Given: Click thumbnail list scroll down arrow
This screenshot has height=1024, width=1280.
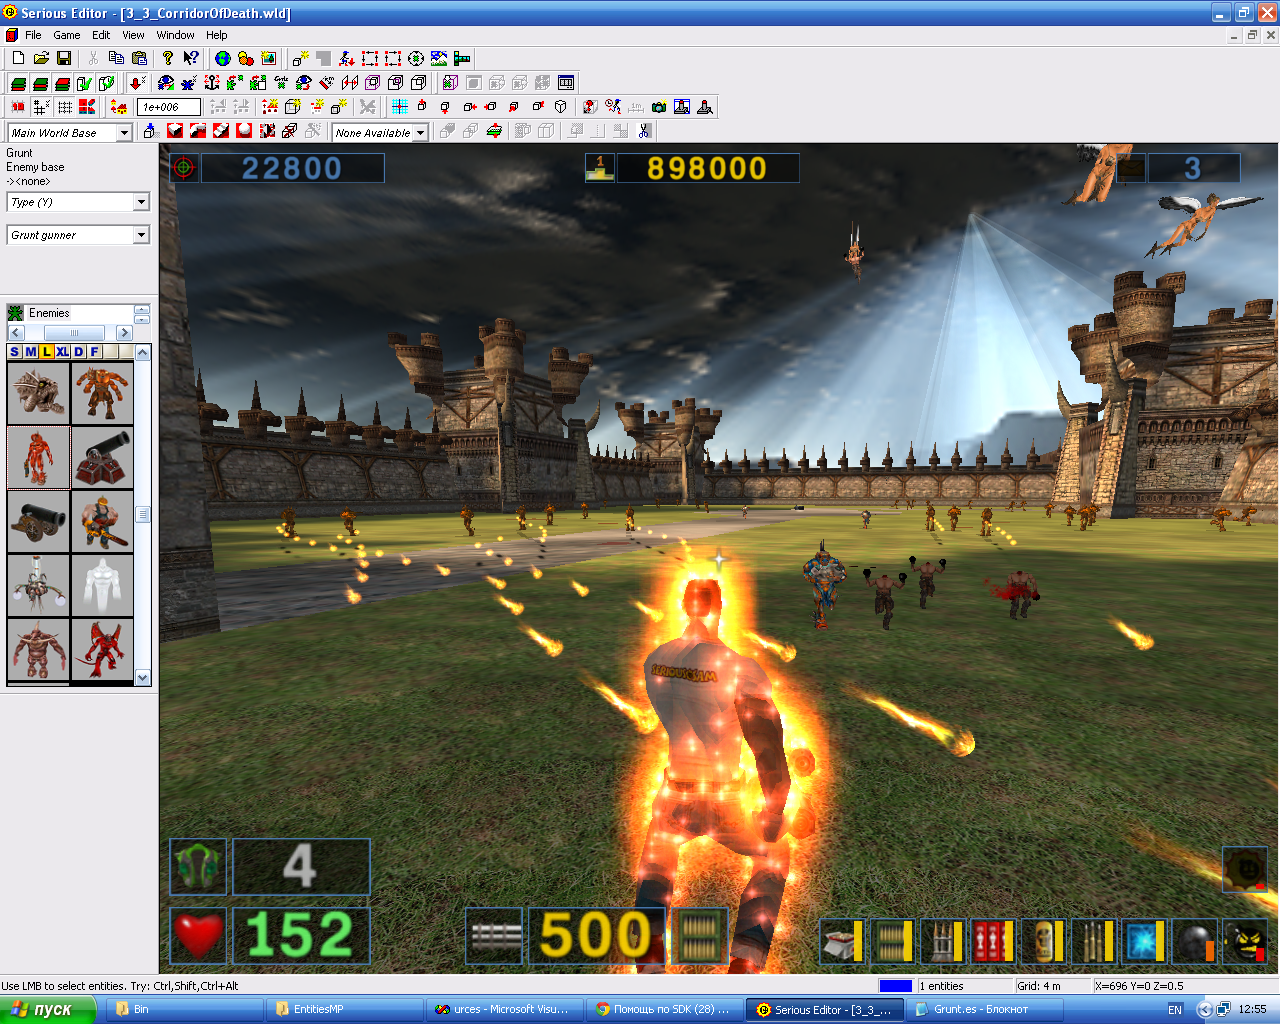Looking at the screenshot, I should (x=143, y=677).
